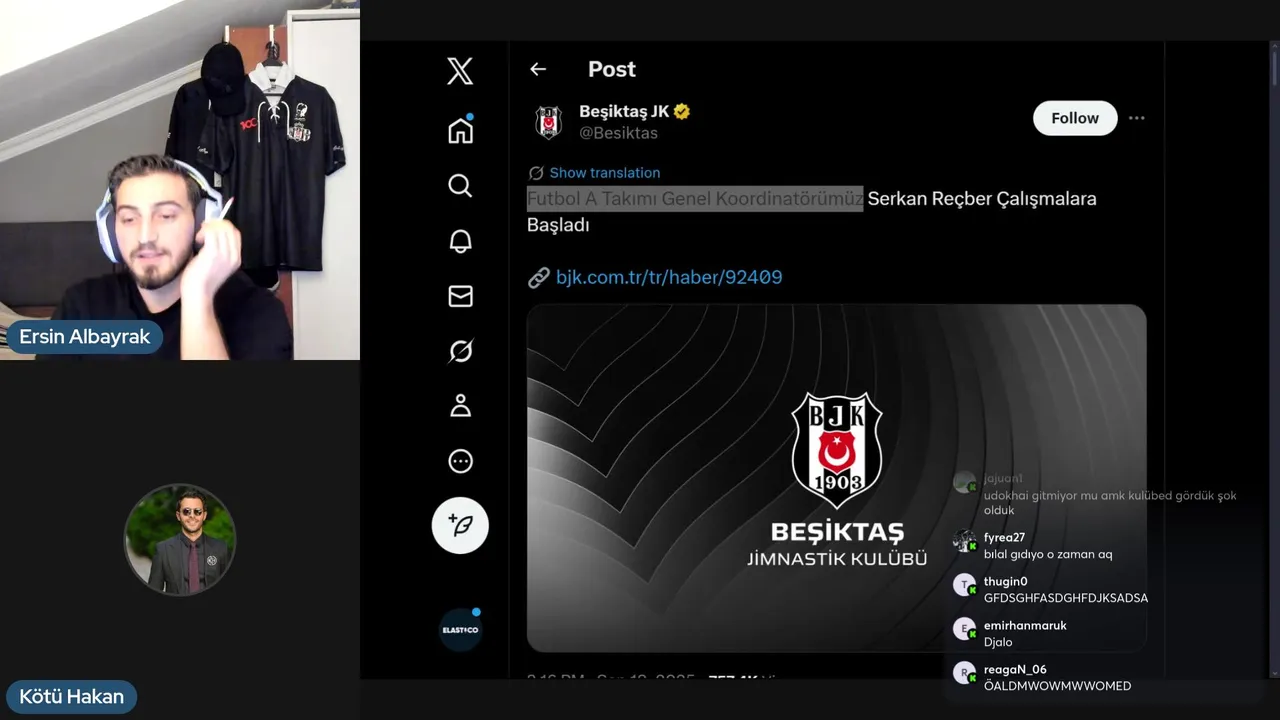
Task: Click the verified gold badge
Action: 682,111
